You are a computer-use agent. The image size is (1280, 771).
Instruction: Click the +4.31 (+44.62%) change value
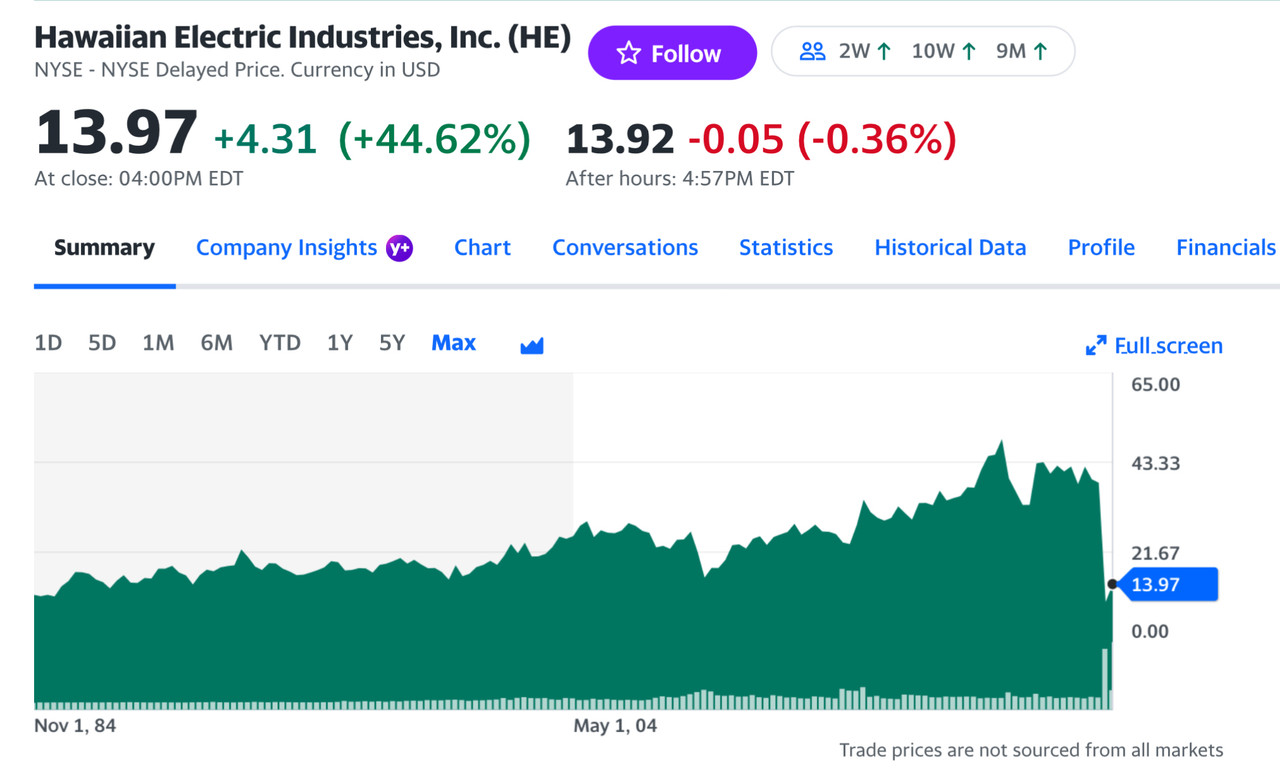pos(372,139)
